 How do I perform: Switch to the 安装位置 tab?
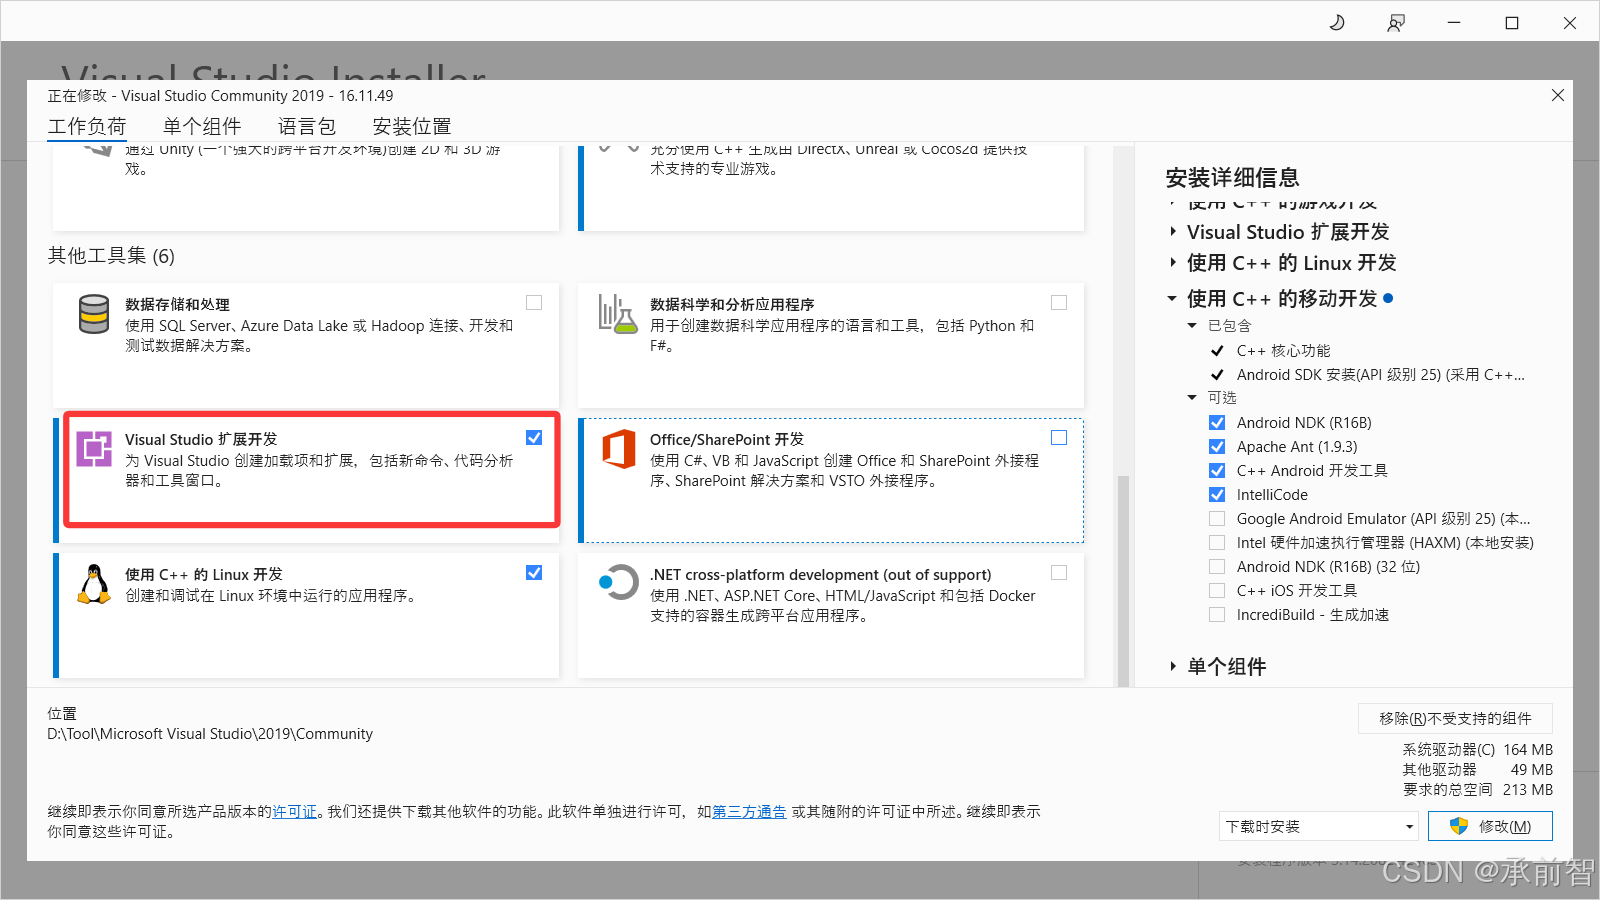(x=412, y=126)
